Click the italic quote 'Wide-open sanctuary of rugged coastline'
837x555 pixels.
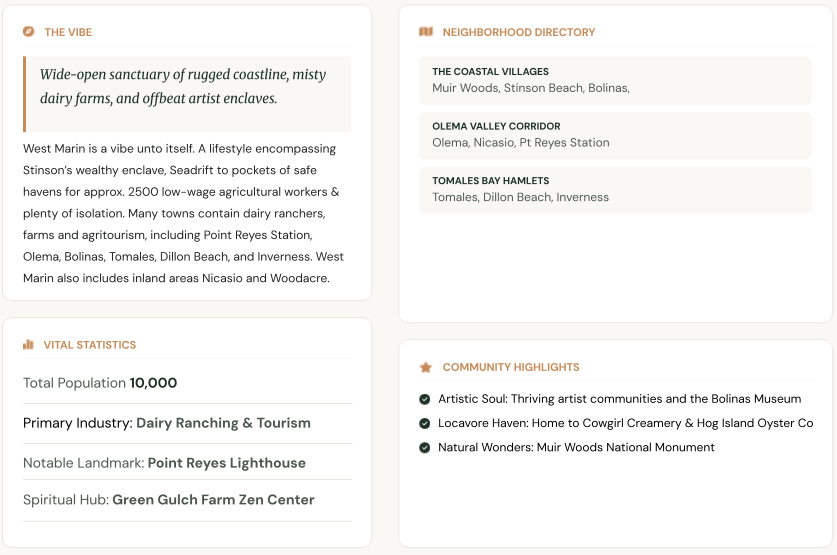tap(183, 86)
